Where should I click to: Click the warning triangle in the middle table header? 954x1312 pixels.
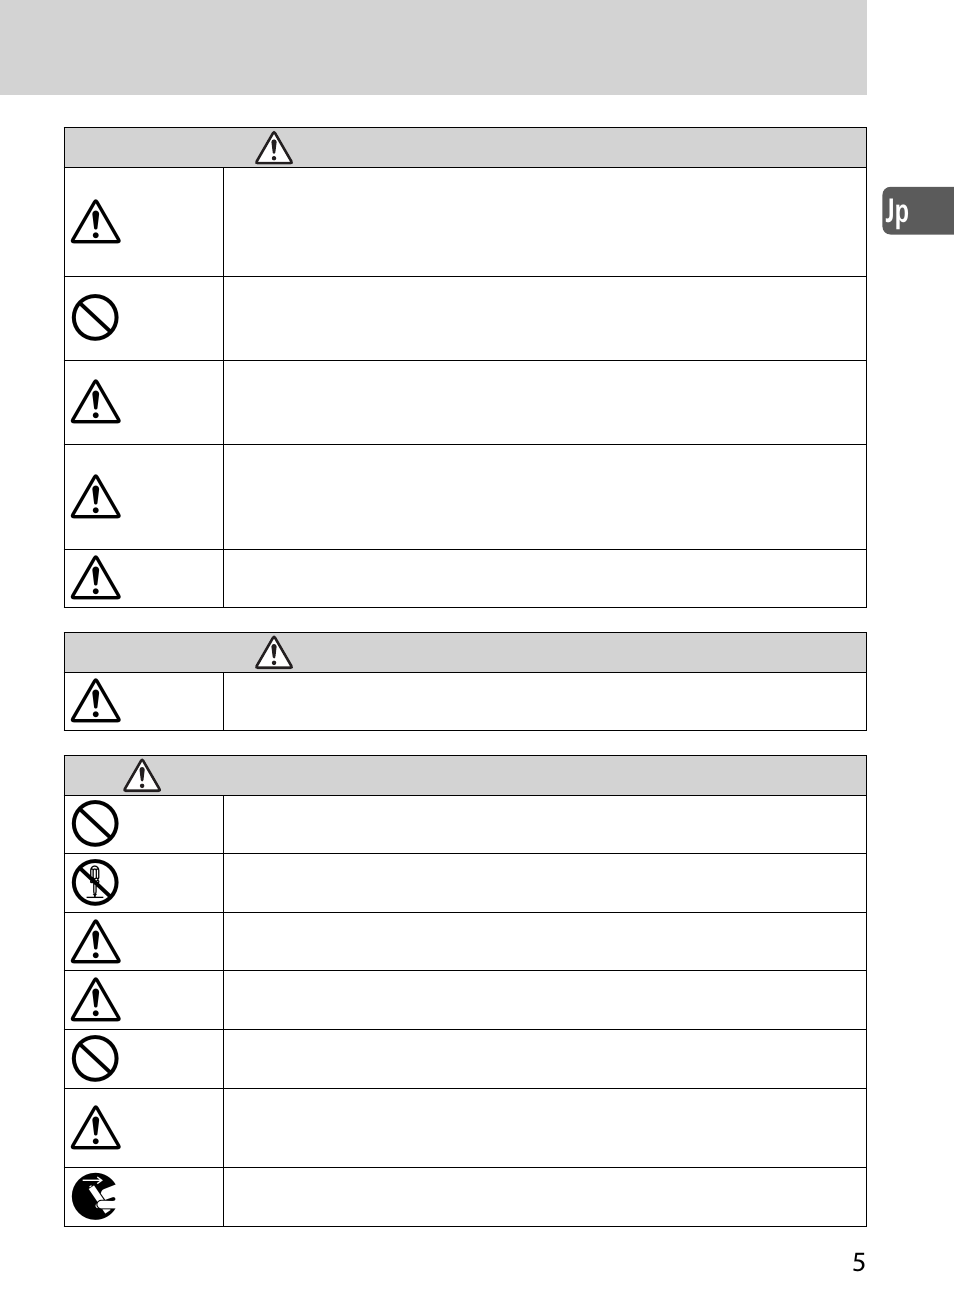tap(273, 653)
